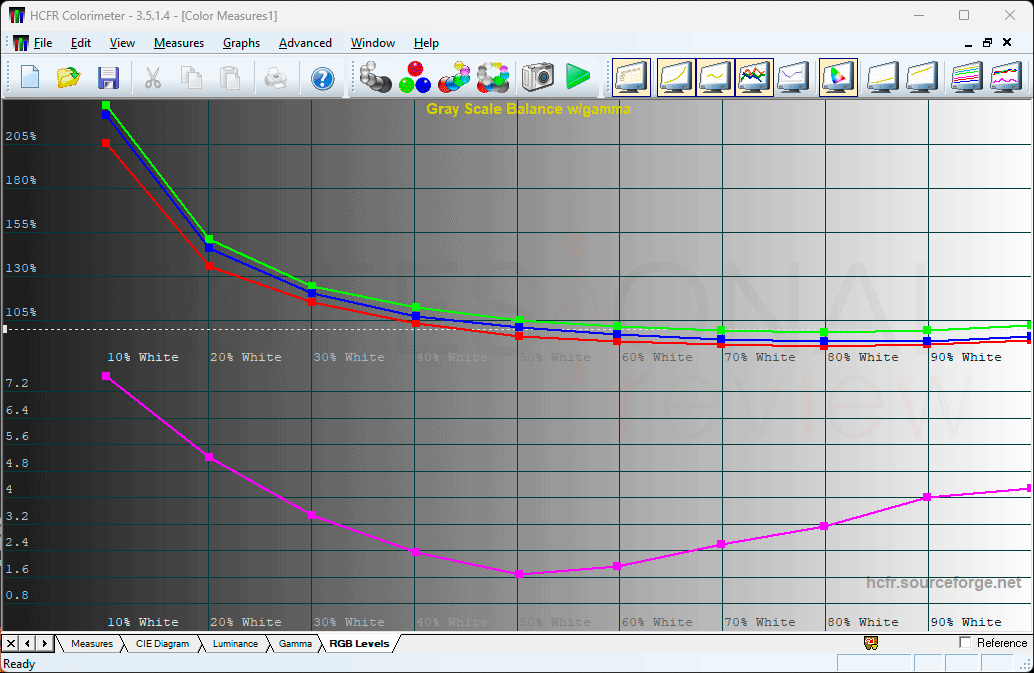
Task: Close the inner Color Measures1 document
Action: click(1007, 43)
